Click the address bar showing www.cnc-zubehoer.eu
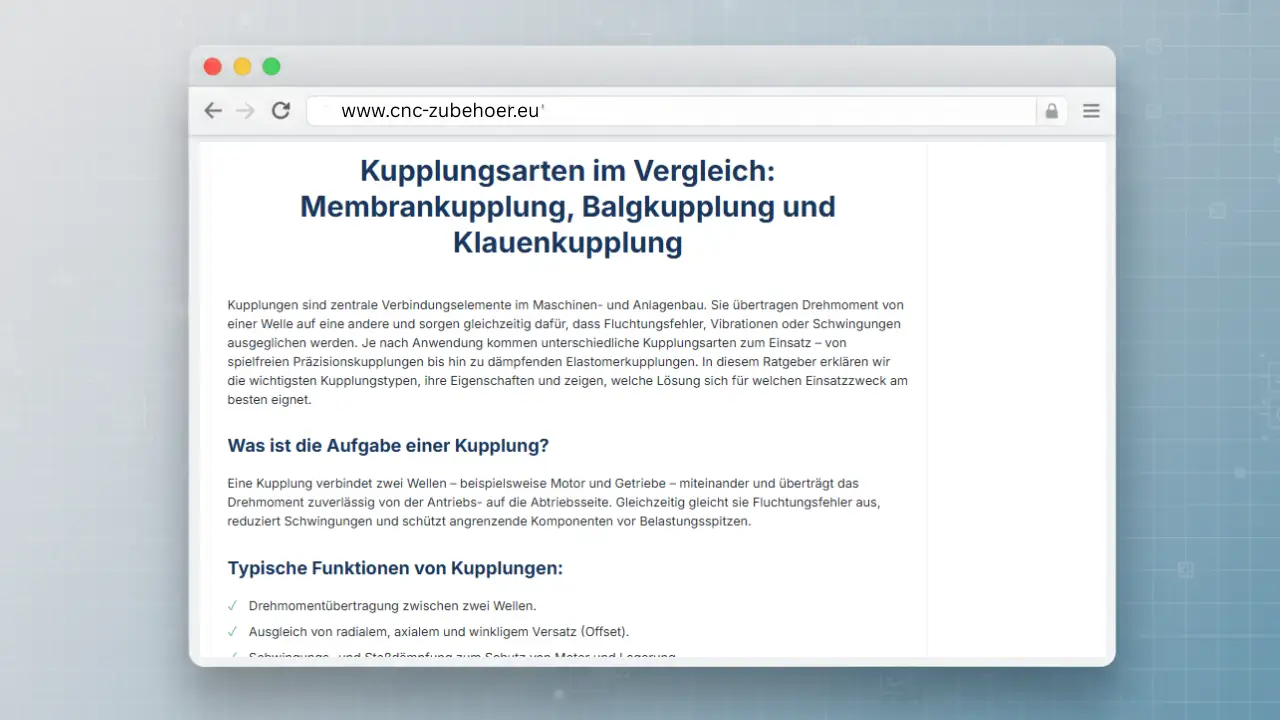Image resolution: width=1280 pixels, height=720 pixels. (x=670, y=111)
